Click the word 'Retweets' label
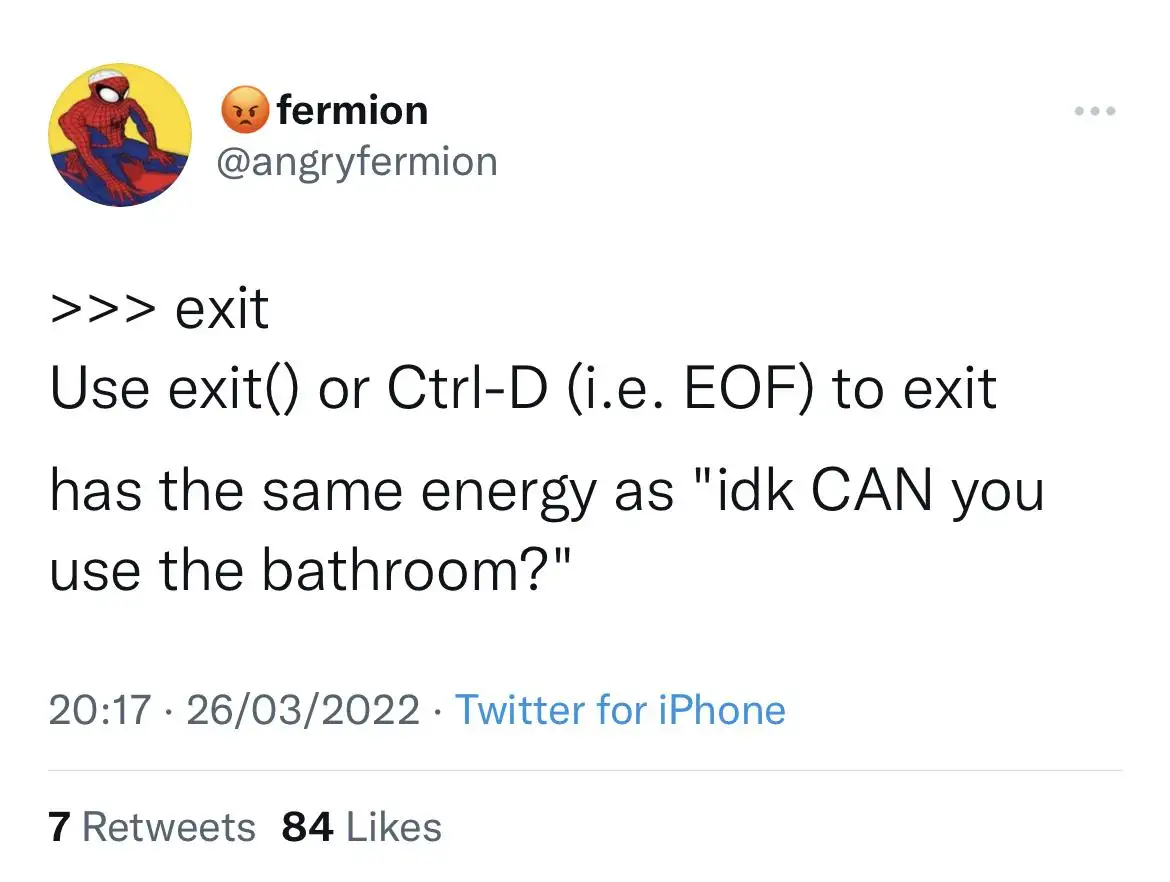 click(x=168, y=827)
